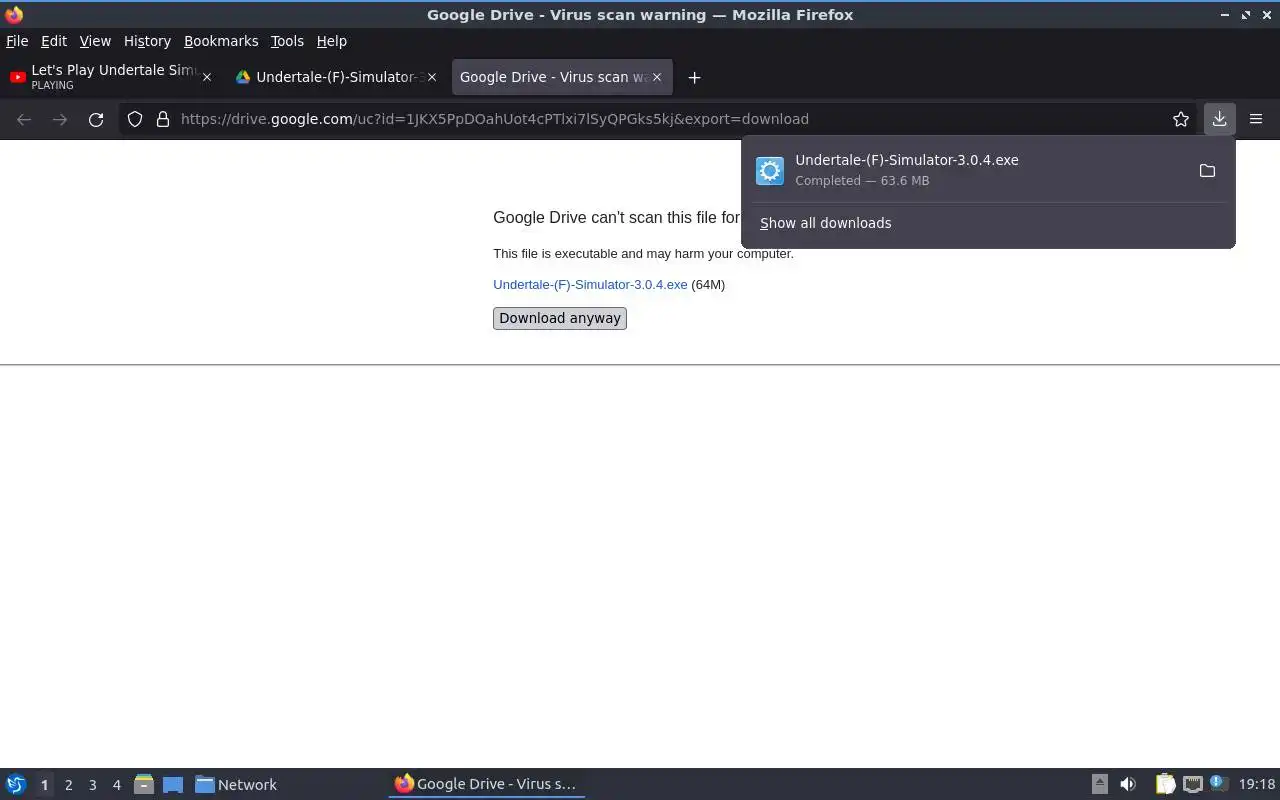This screenshot has width=1280, height=800.
Task: Minimize the Firefox window
Action: pyautogui.click(x=1225, y=15)
